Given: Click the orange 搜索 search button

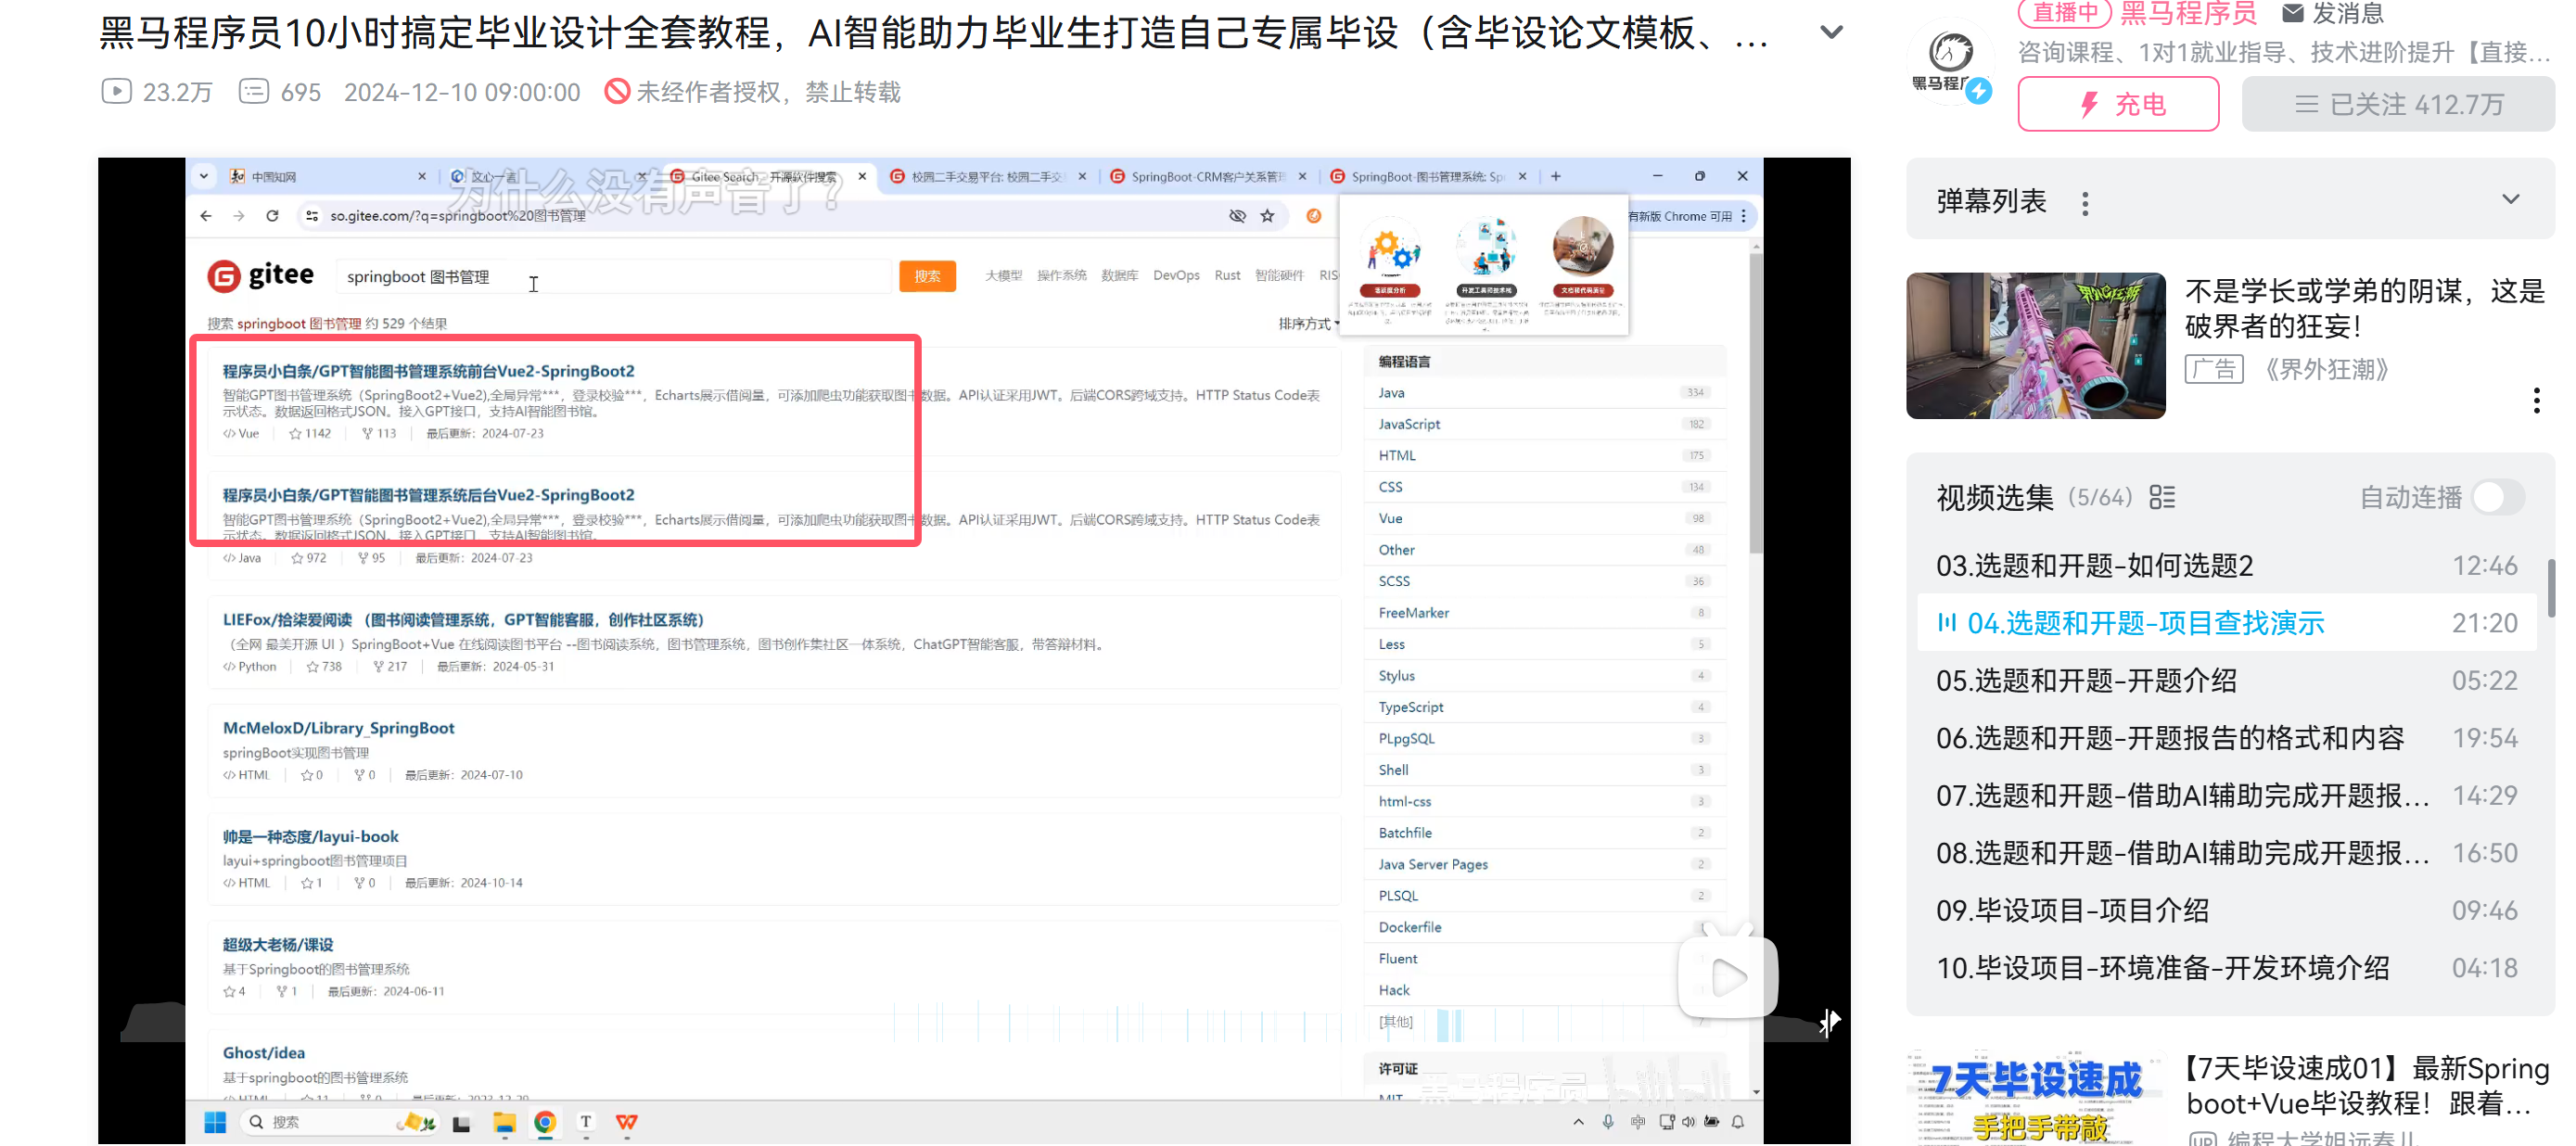Looking at the screenshot, I should (x=927, y=276).
